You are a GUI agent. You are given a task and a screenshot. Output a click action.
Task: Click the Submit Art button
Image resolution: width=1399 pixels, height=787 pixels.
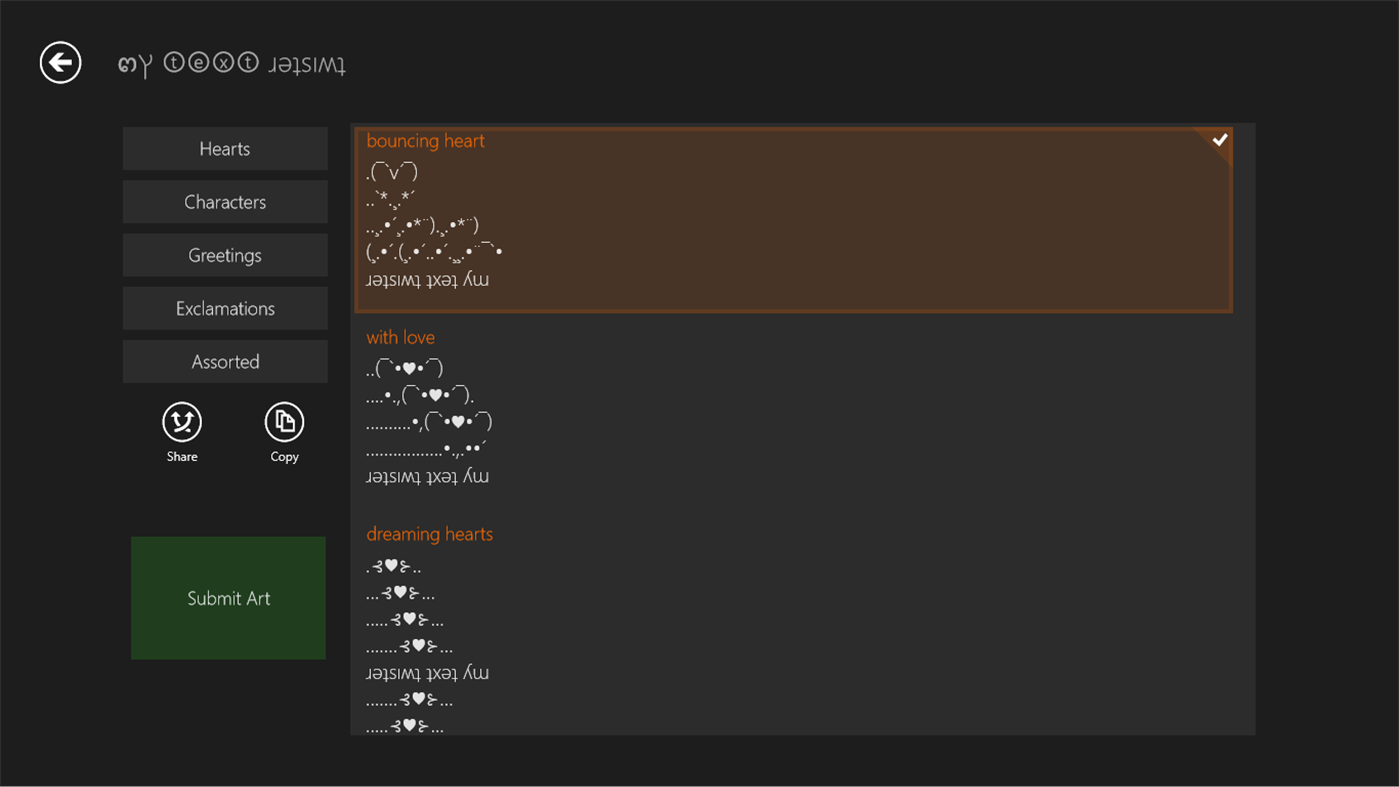(227, 598)
